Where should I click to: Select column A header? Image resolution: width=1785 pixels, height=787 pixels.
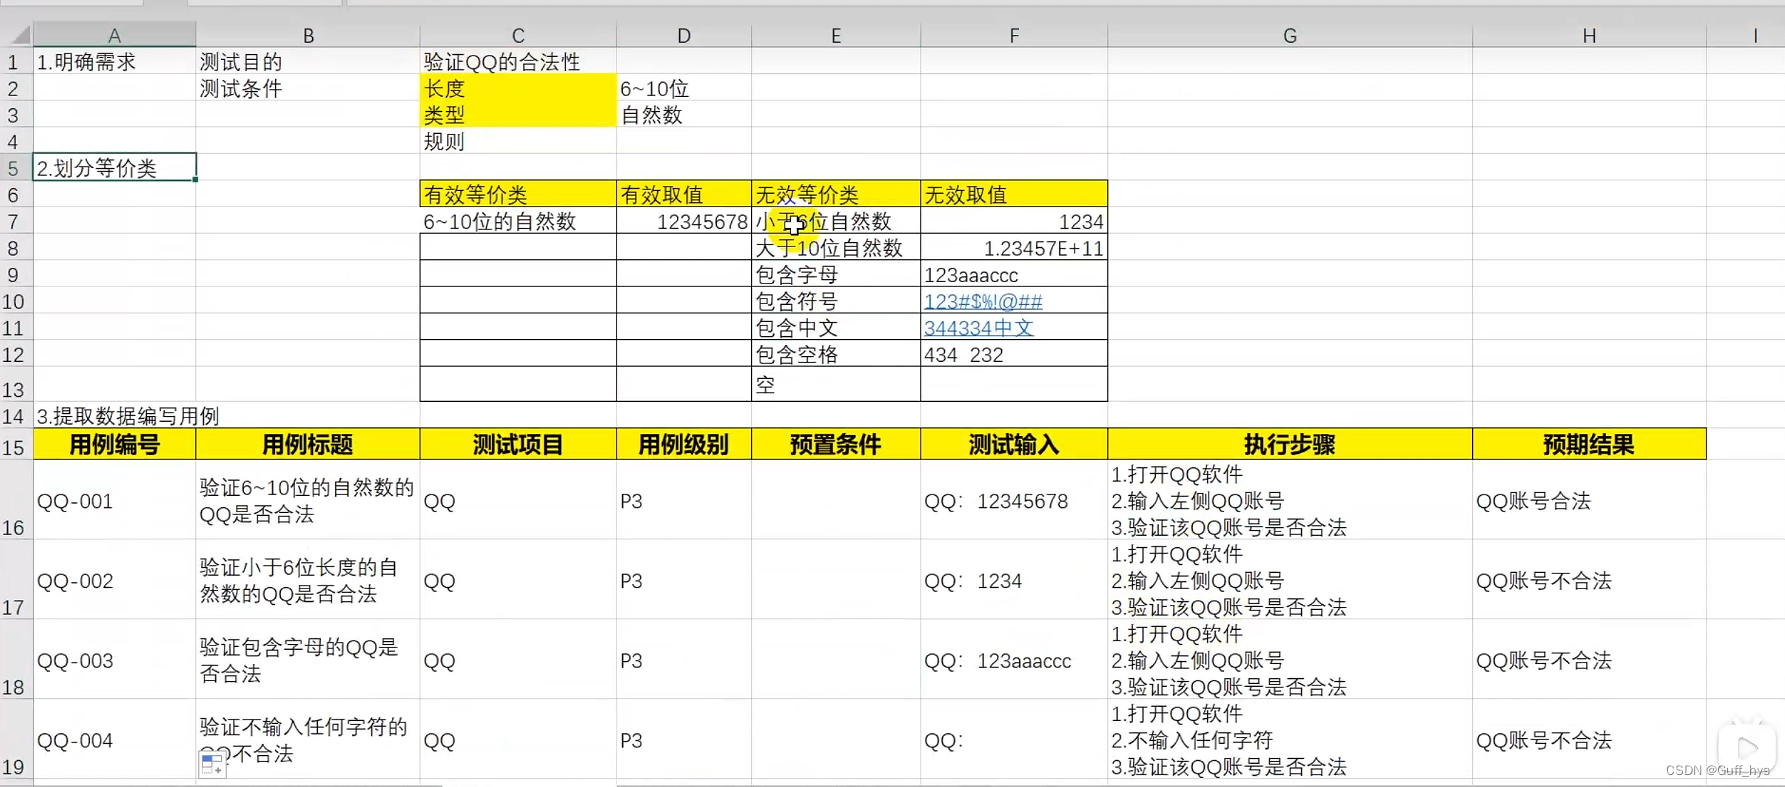coord(114,35)
